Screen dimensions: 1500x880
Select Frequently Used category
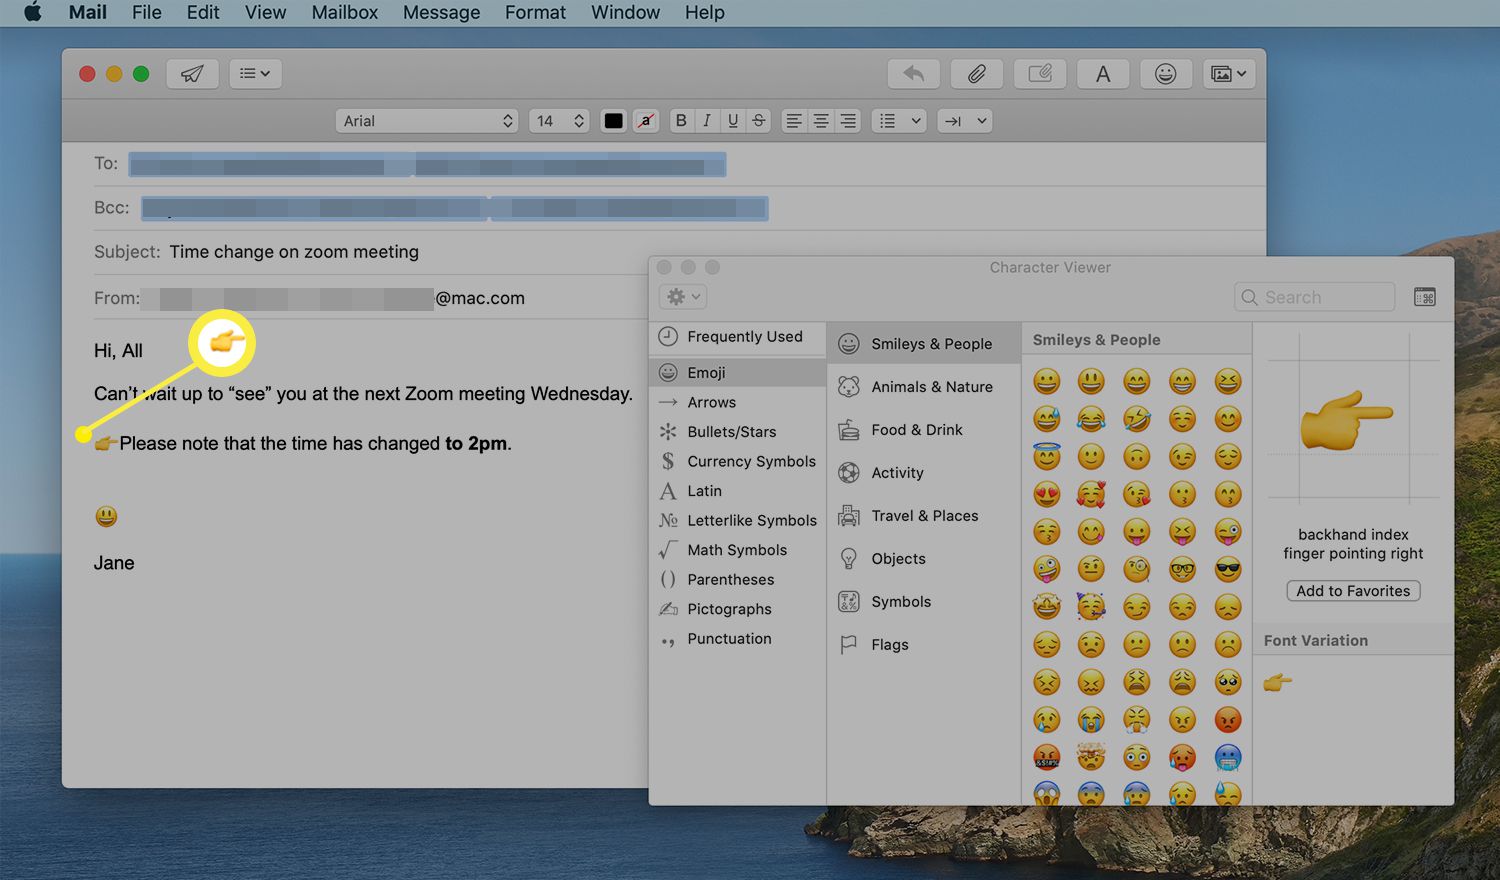pyautogui.click(x=738, y=337)
